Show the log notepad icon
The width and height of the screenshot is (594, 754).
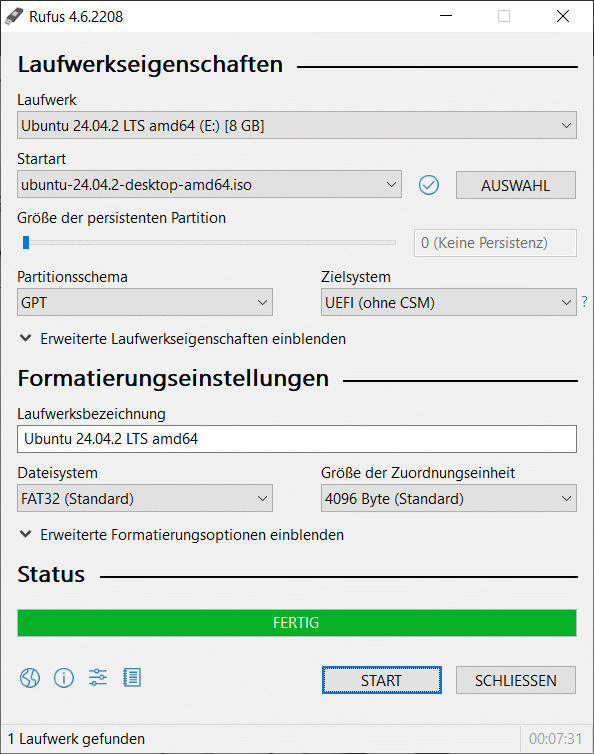pyautogui.click(x=132, y=678)
